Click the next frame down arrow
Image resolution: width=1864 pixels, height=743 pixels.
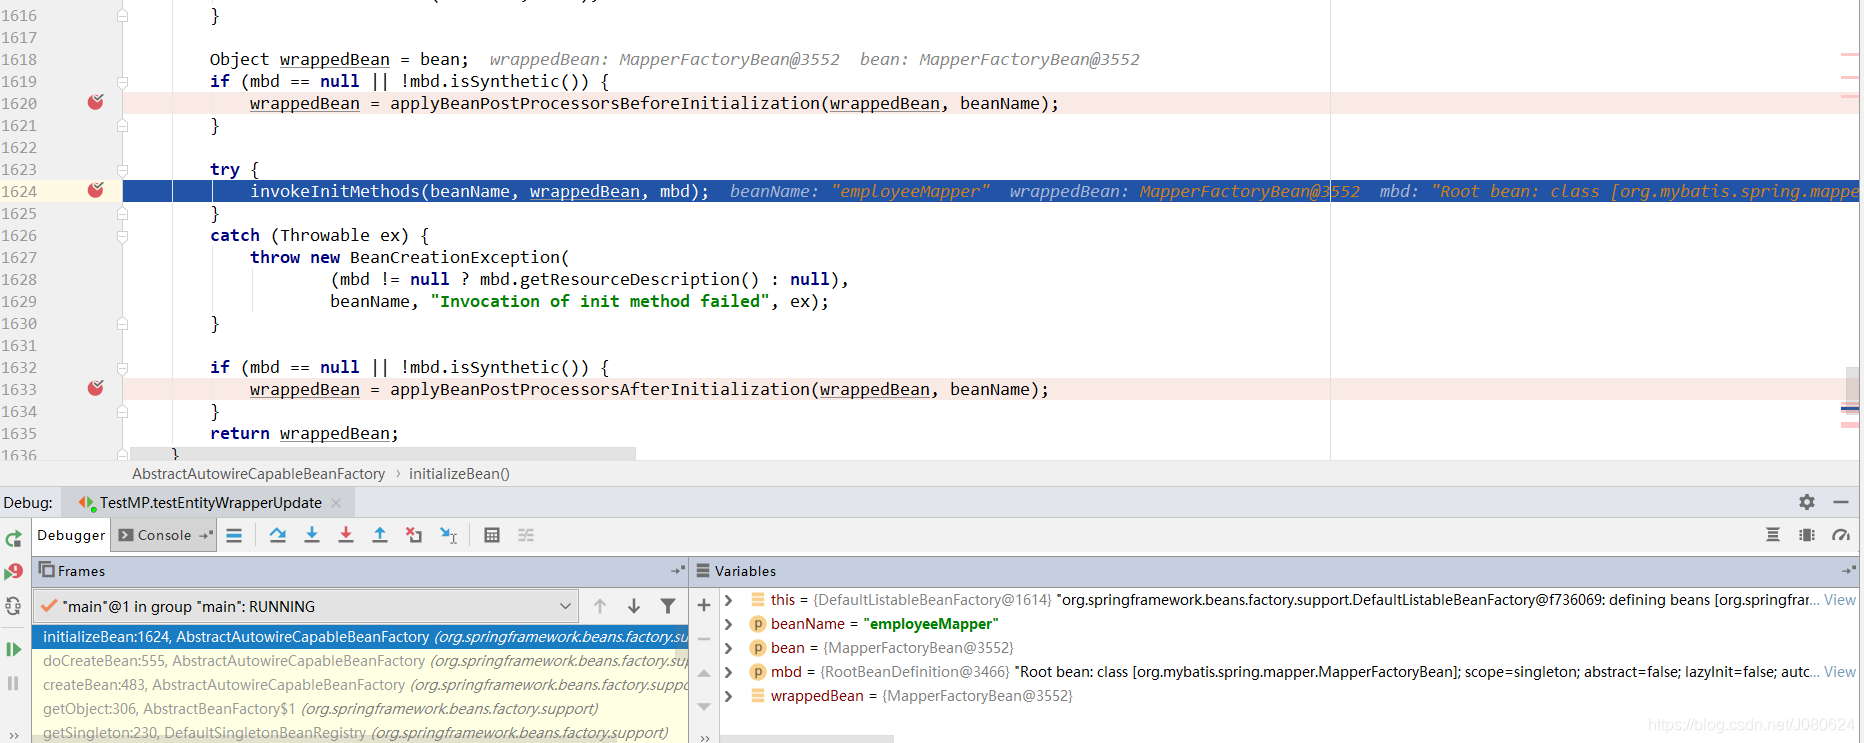634,606
